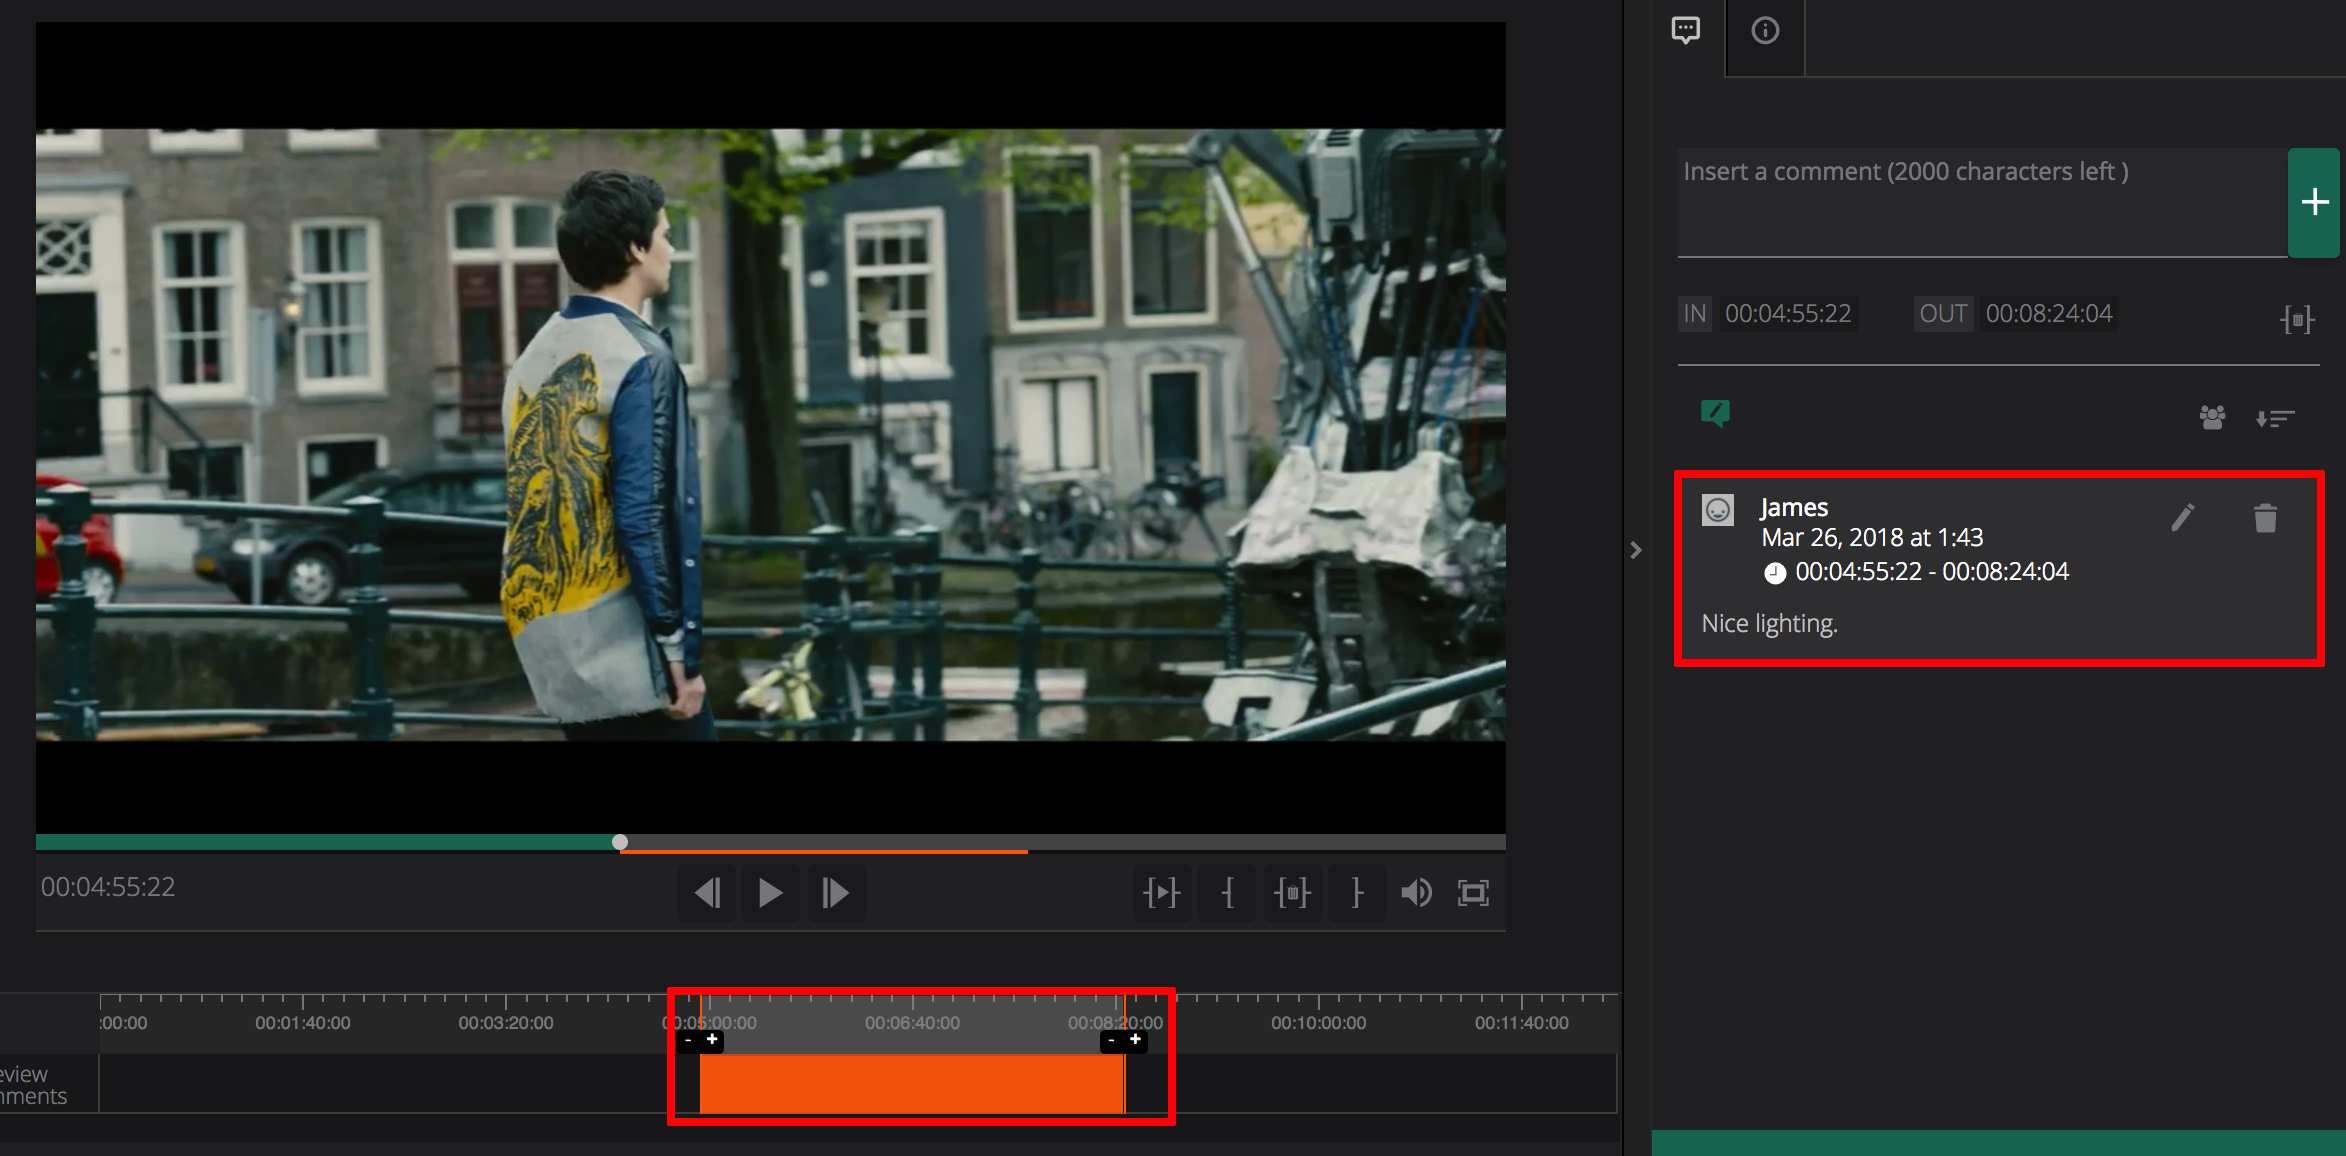Image resolution: width=2346 pixels, height=1156 pixels.
Task: Collapse the side panel with chevron
Action: pyautogui.click(x=1636, y=550)
